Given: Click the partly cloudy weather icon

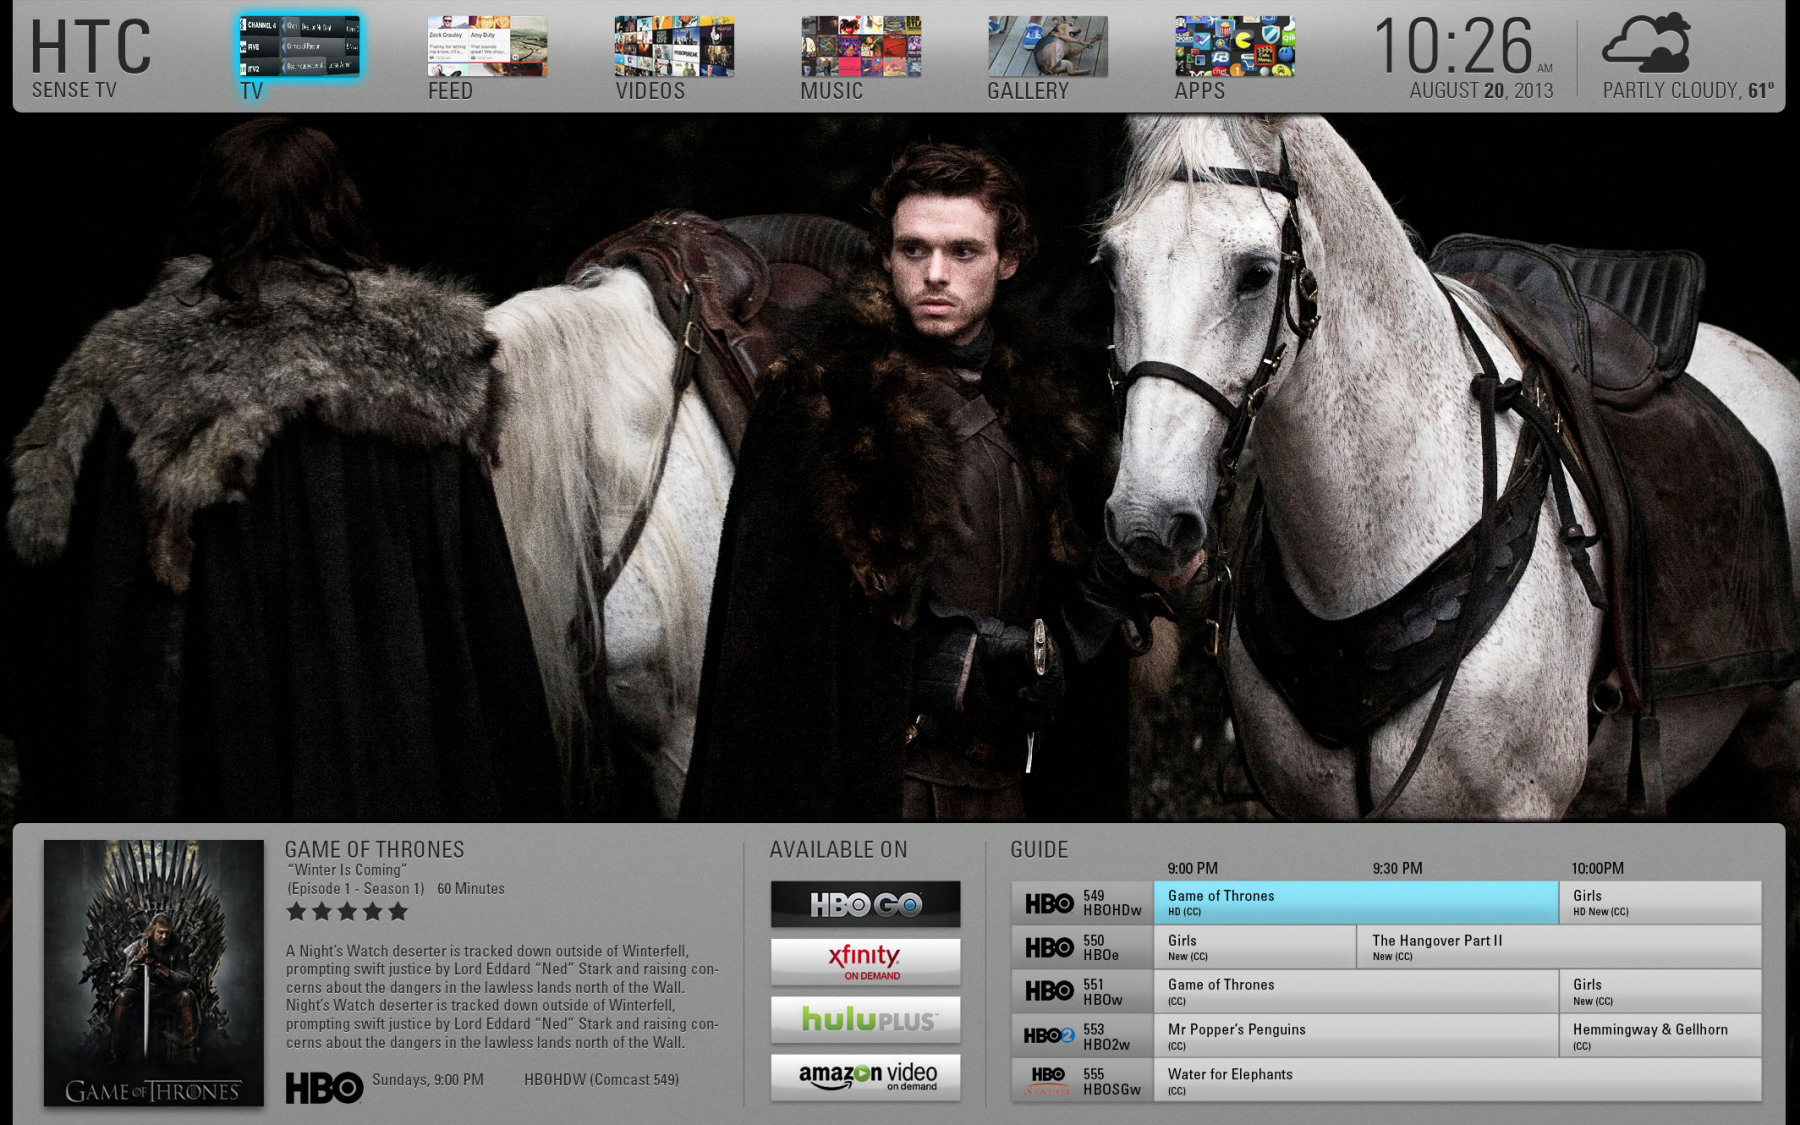Looking at the screenshot, I should coord(1647,44).
